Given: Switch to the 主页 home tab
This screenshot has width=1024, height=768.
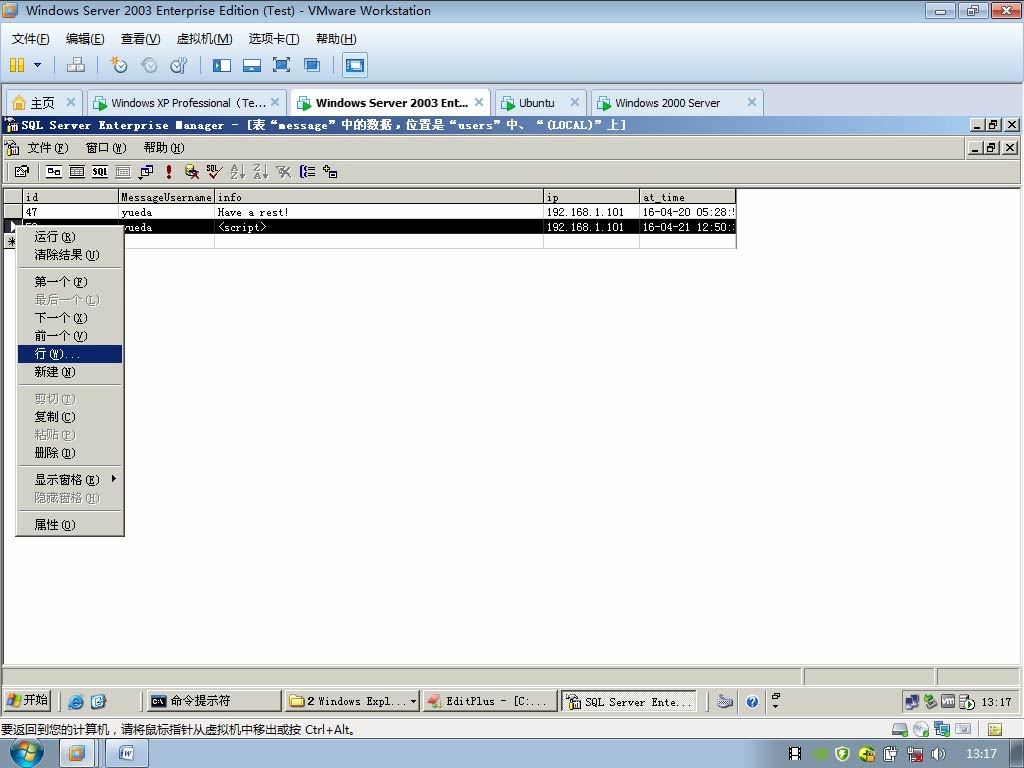Looking at the screenshot, I should tap(43, 103).
